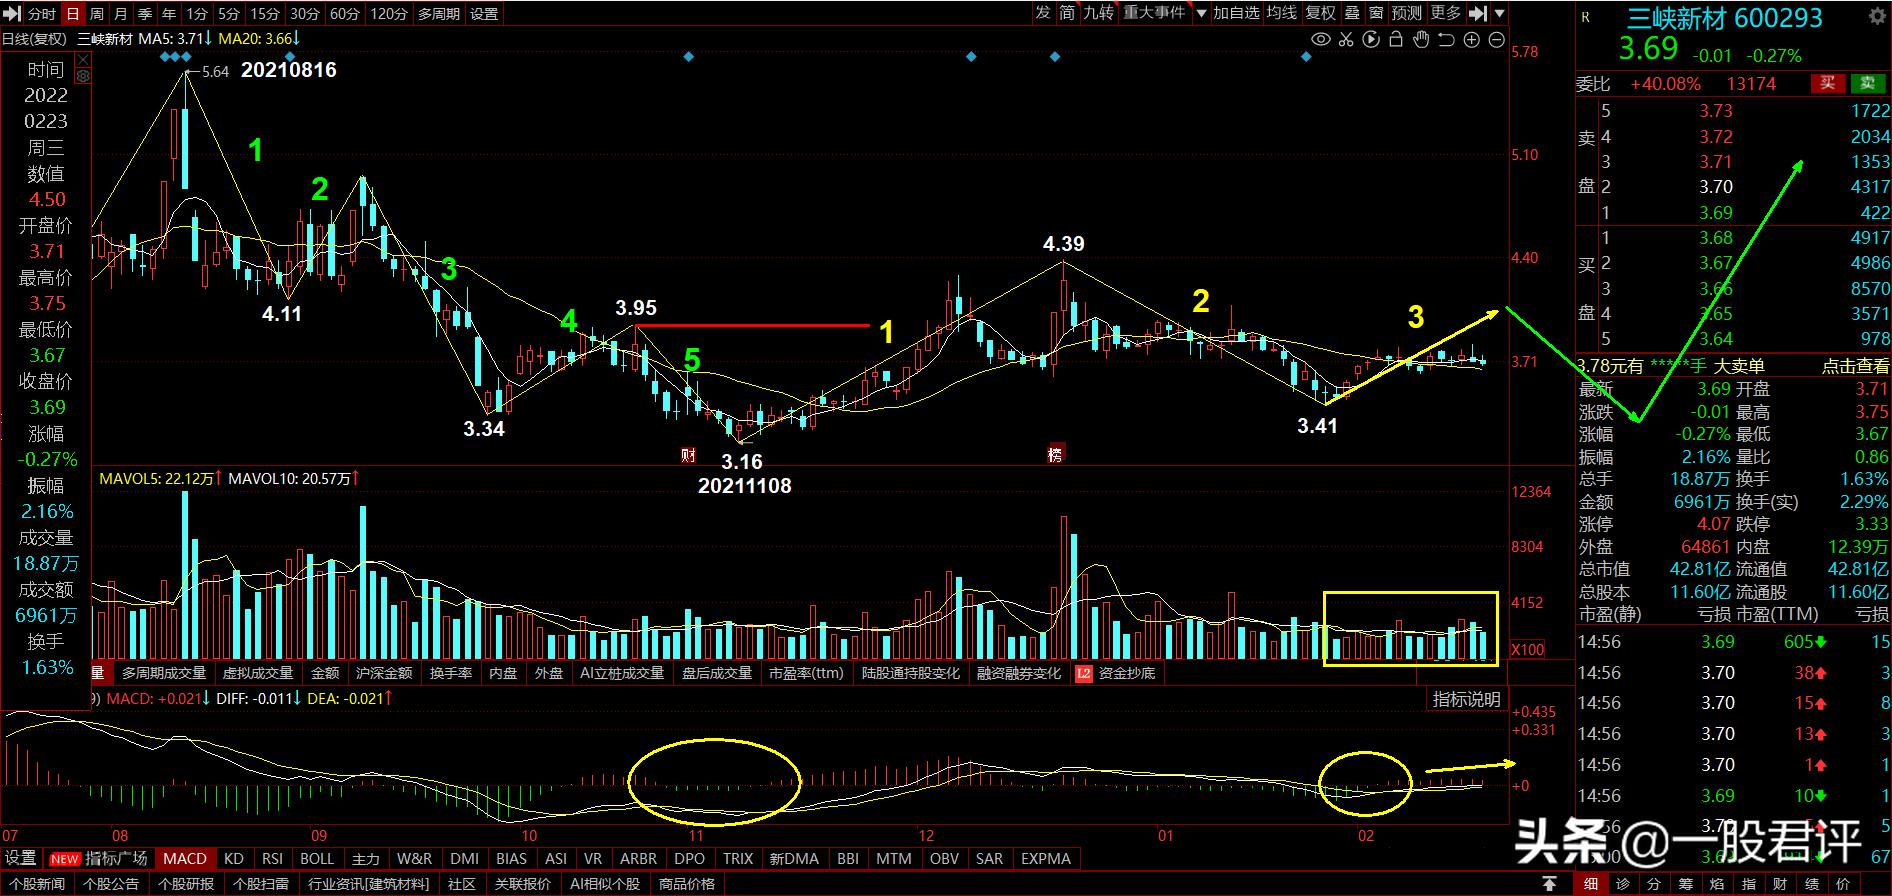Switch chart to 分时 intraday view
Viewport: 1892px width, 896px height.
[42, 14]
